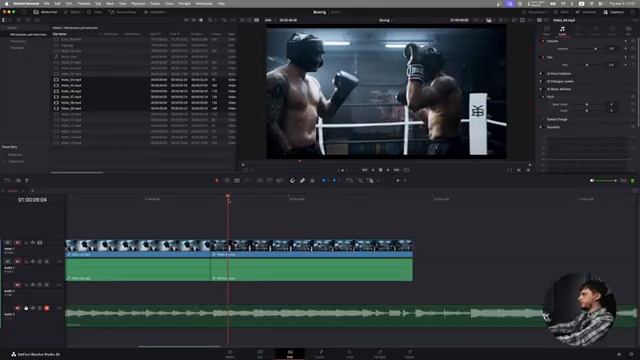
Task: Enable the Equalizer section
Action: point(542,127)
